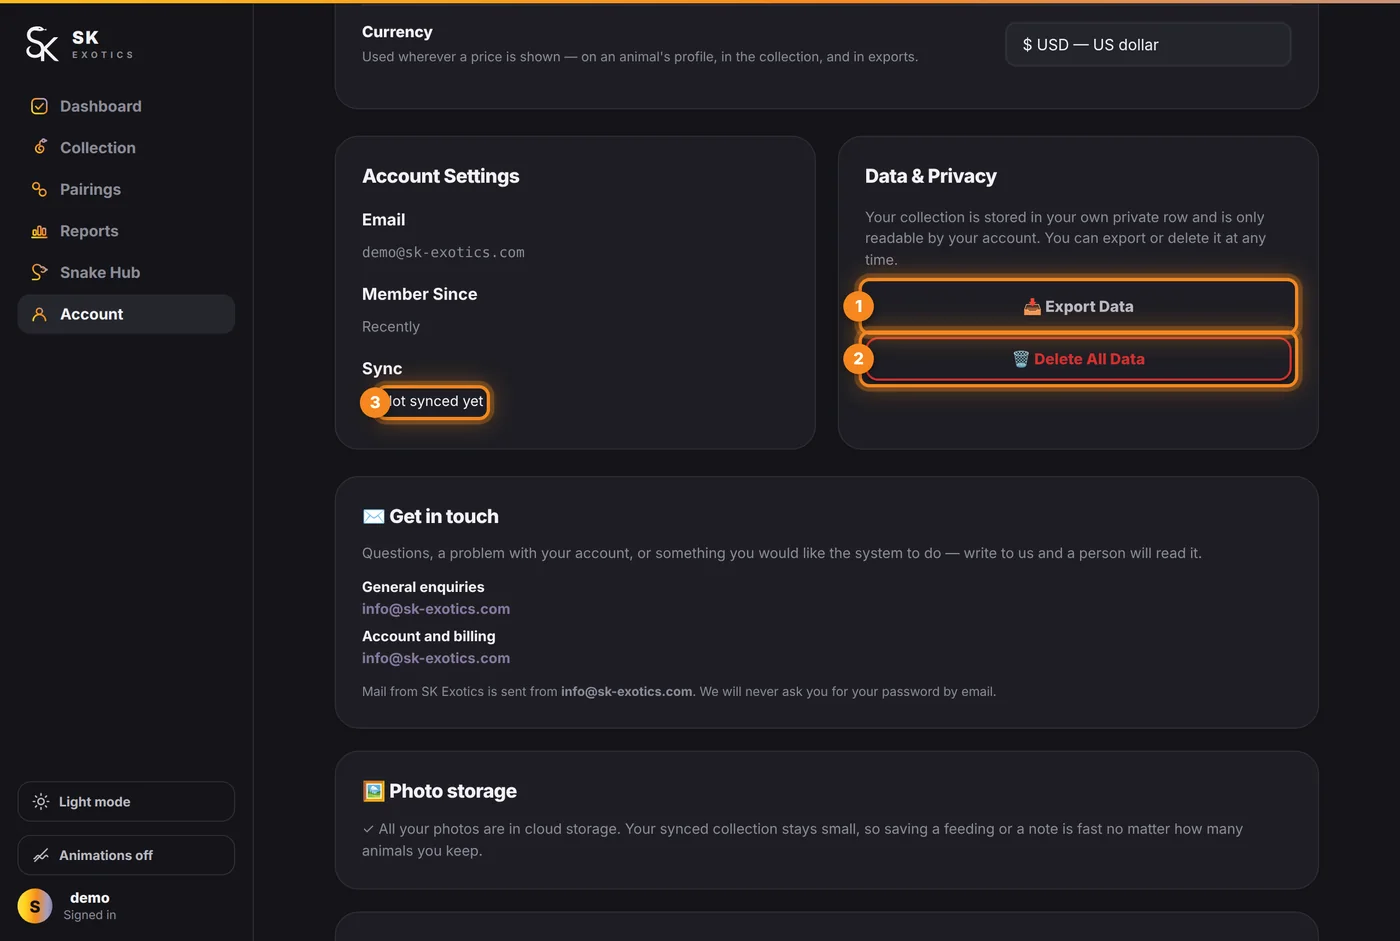This screenshot has width=1400, height=941.
Task: Open the Pairings section
Action: click(126, 189)
